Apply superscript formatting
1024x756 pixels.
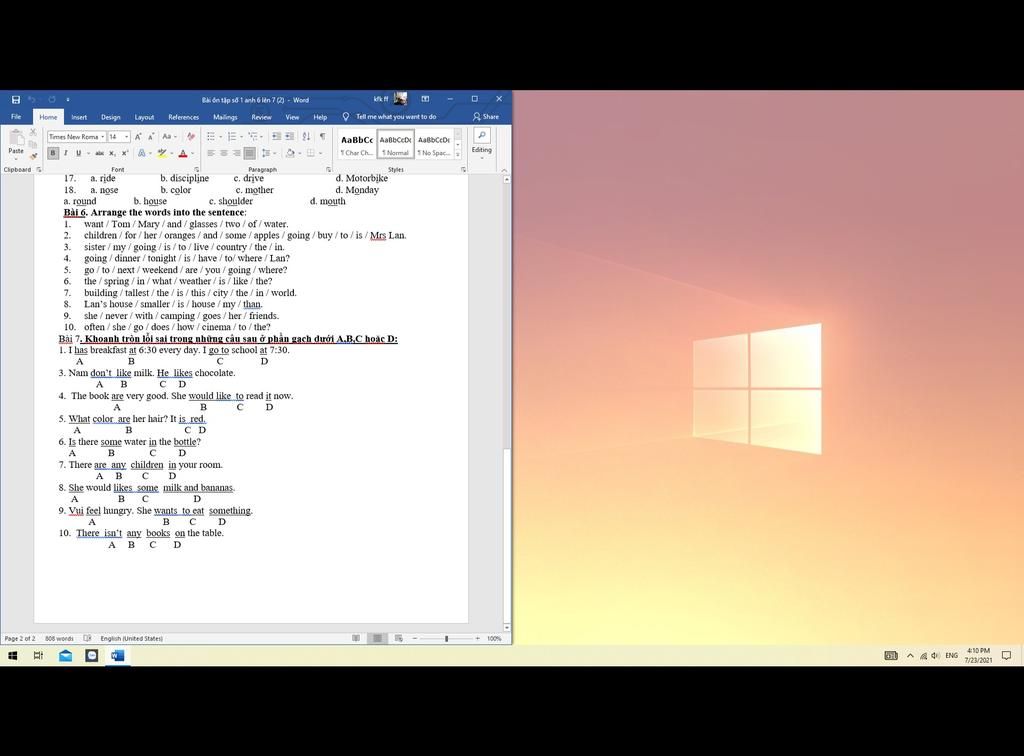tap(125, 153)
